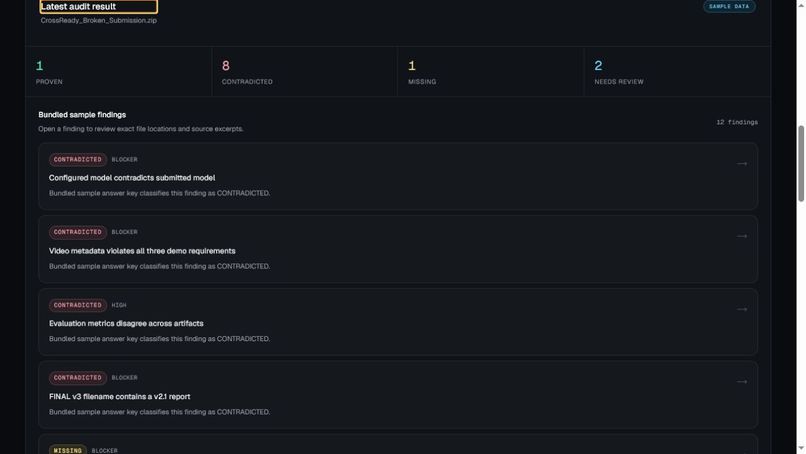Click BLOCKER label next to MISSING badge

point(104,450)
